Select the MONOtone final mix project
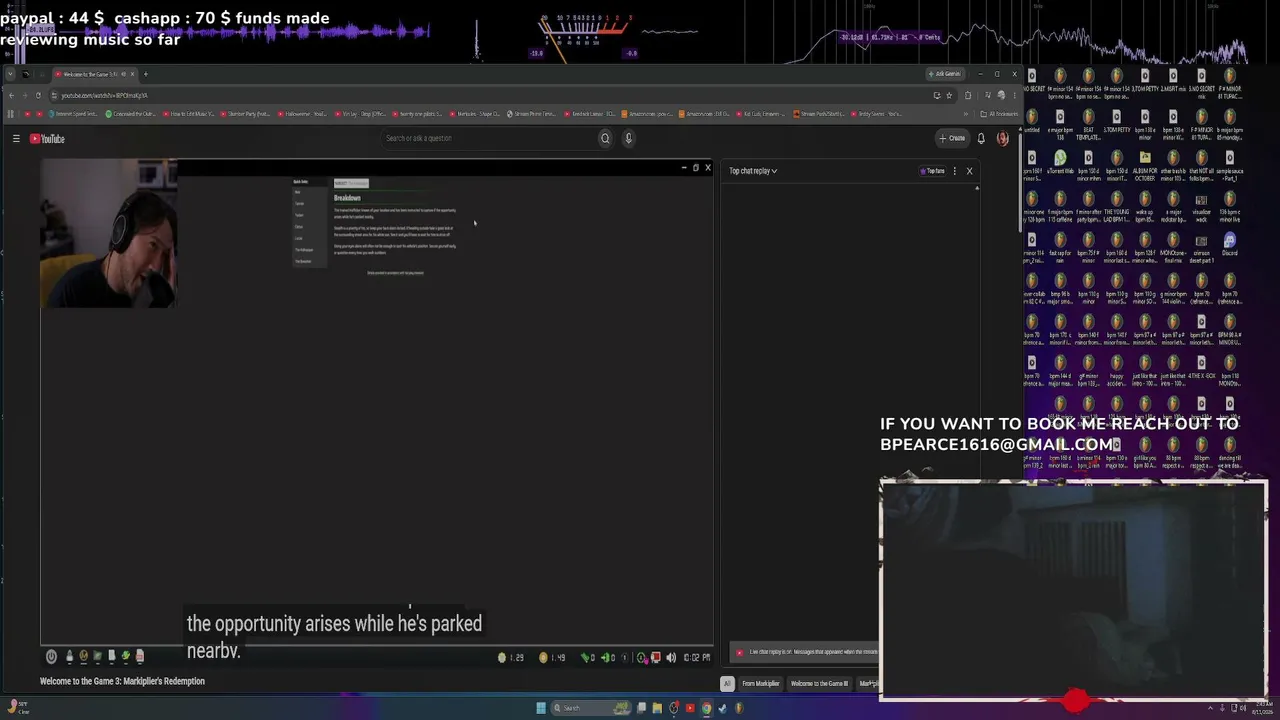This screenshot has width=1280, height=720. 1173,246
